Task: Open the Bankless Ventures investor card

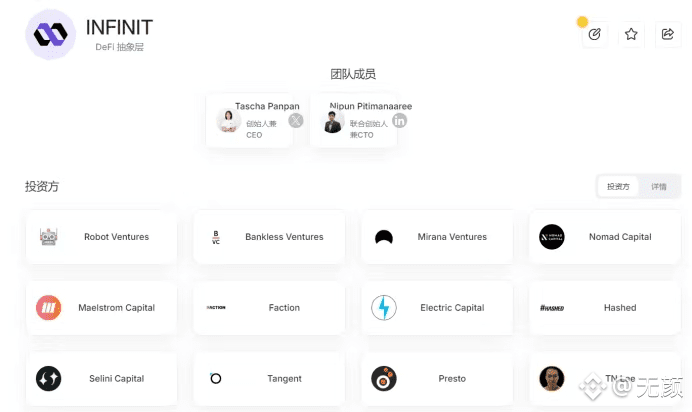Action: point(269,237)
